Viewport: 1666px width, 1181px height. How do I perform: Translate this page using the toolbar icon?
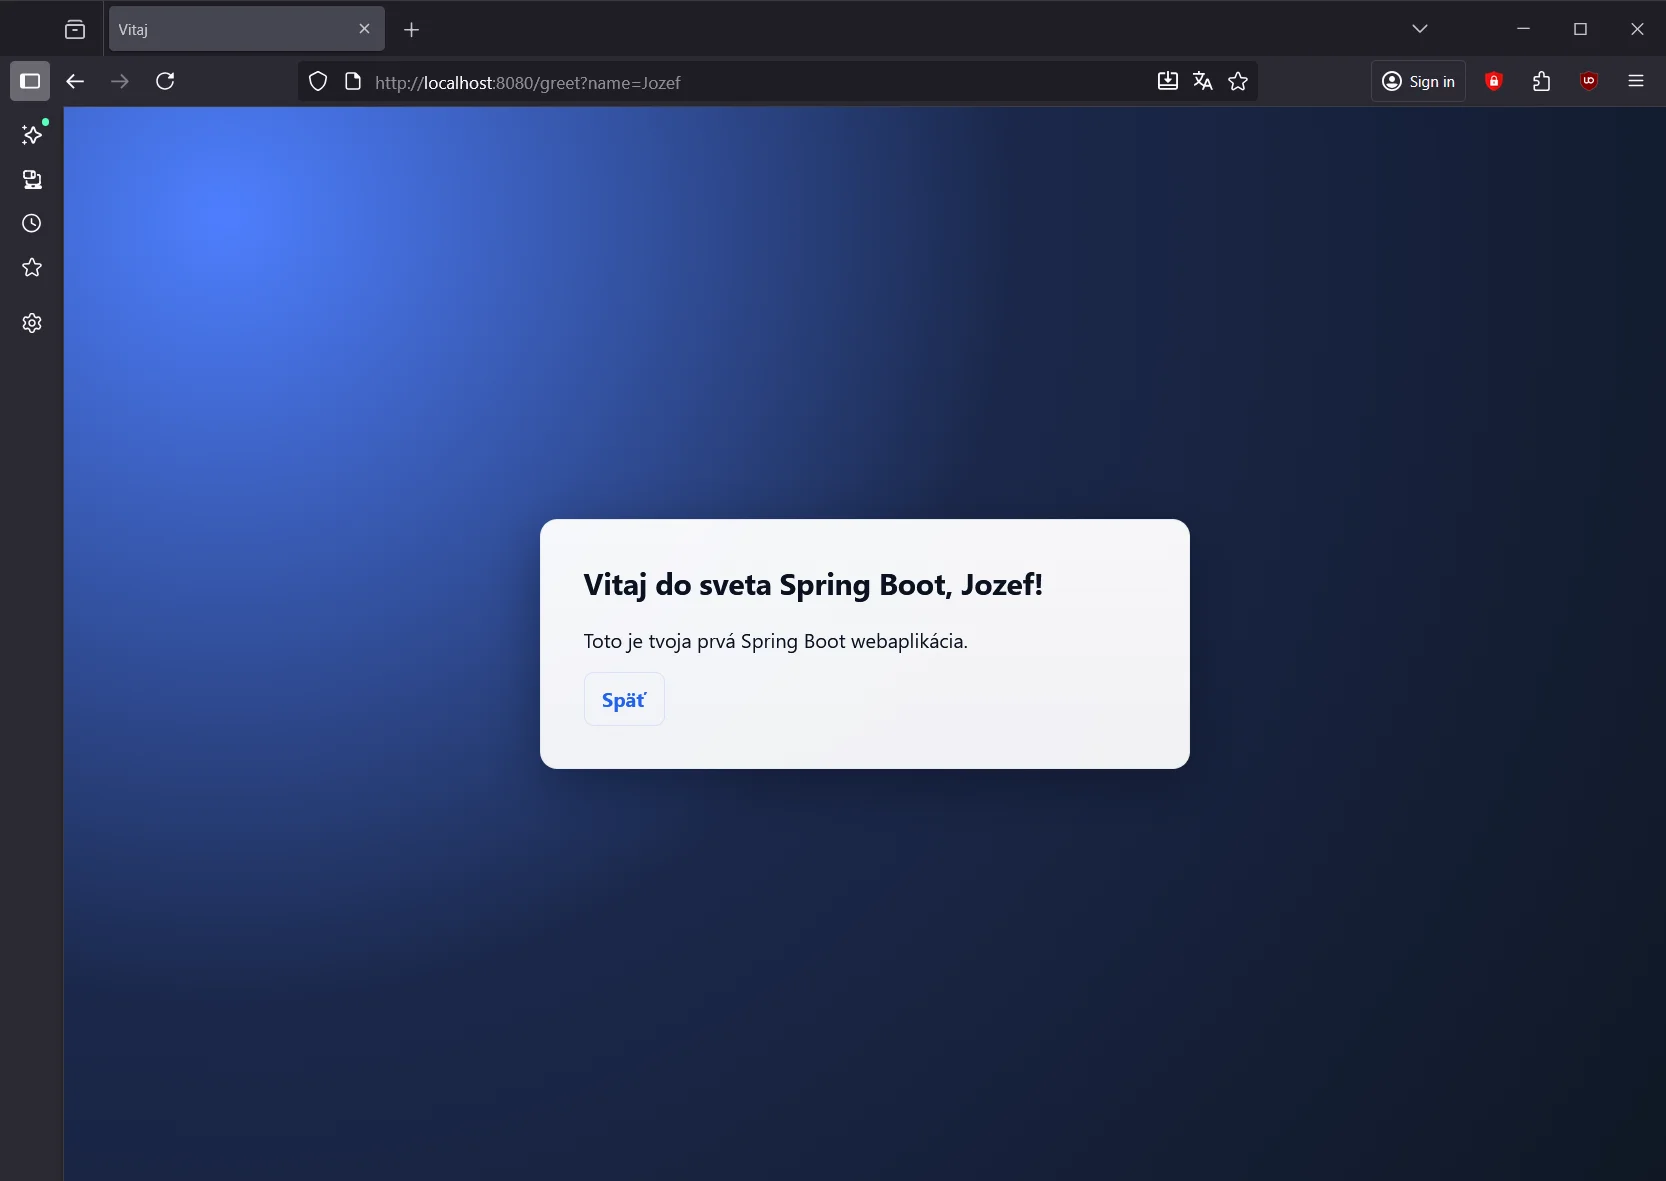pyautogui.click(x=1202, y=82)
